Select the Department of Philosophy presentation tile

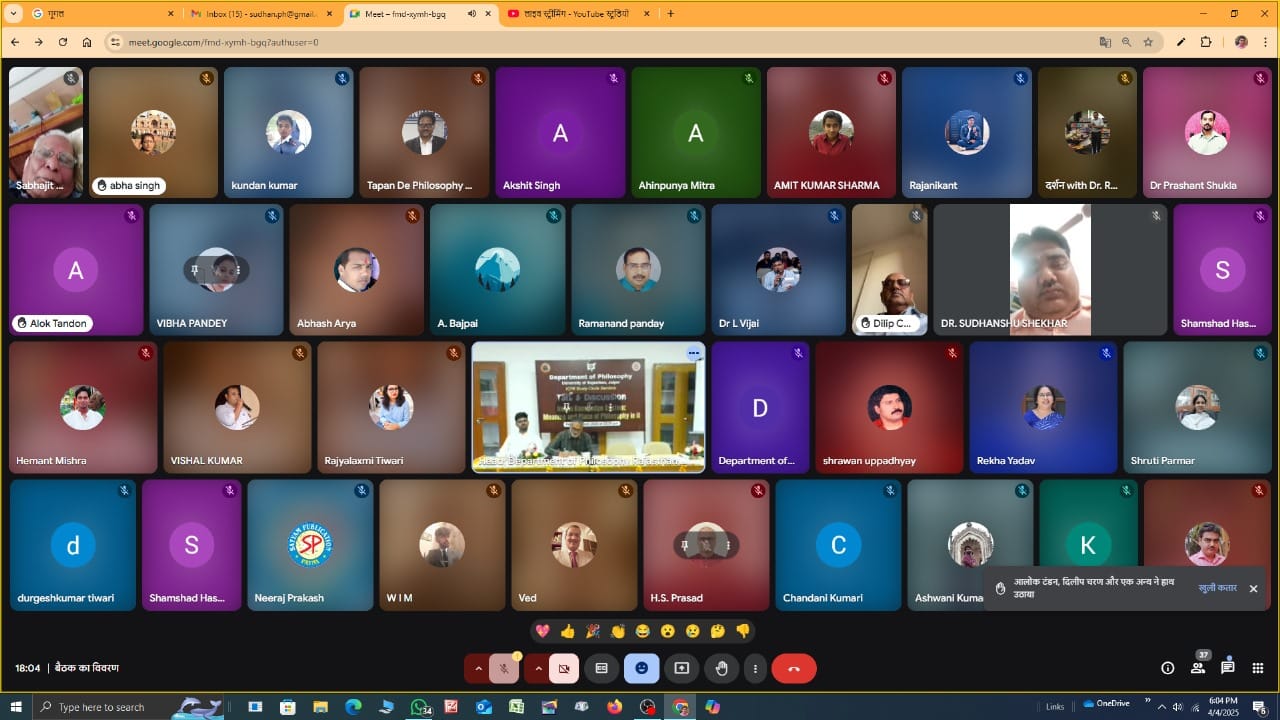click(x=588, y=406)
